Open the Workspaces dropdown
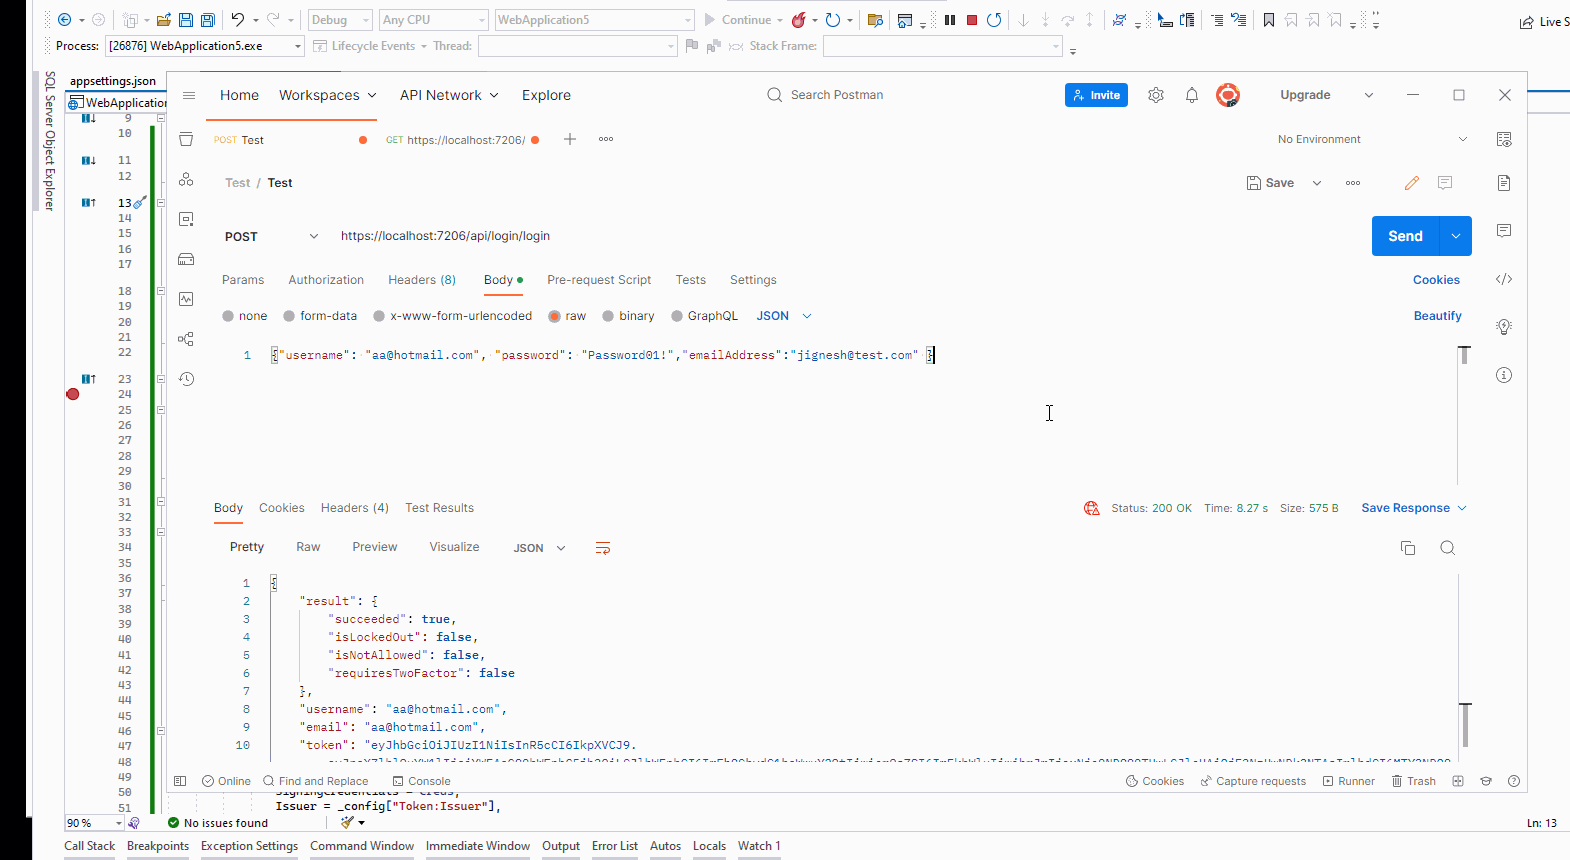 click(x=328, y=95)
